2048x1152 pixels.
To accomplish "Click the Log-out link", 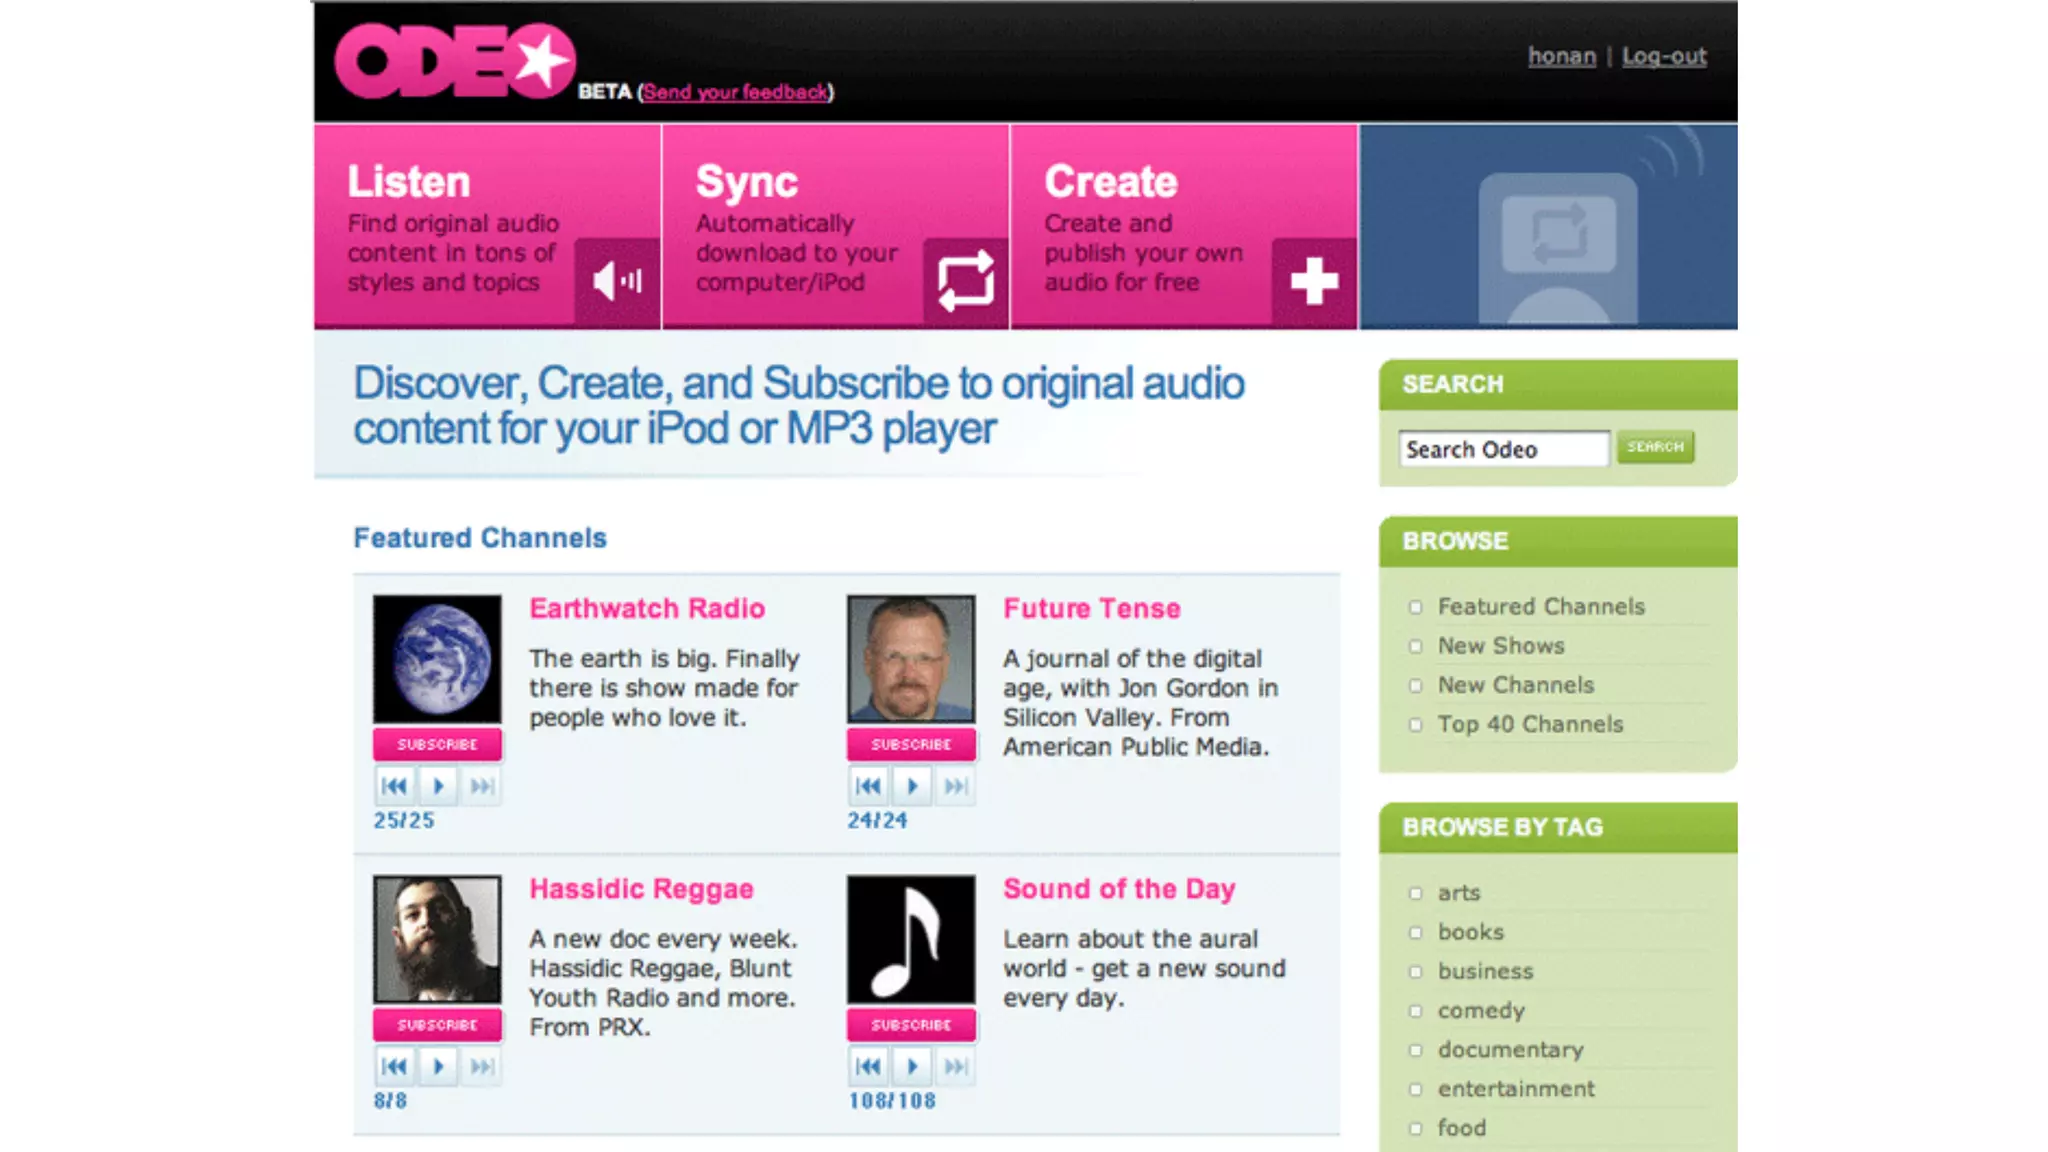I will coord(1664,56).
